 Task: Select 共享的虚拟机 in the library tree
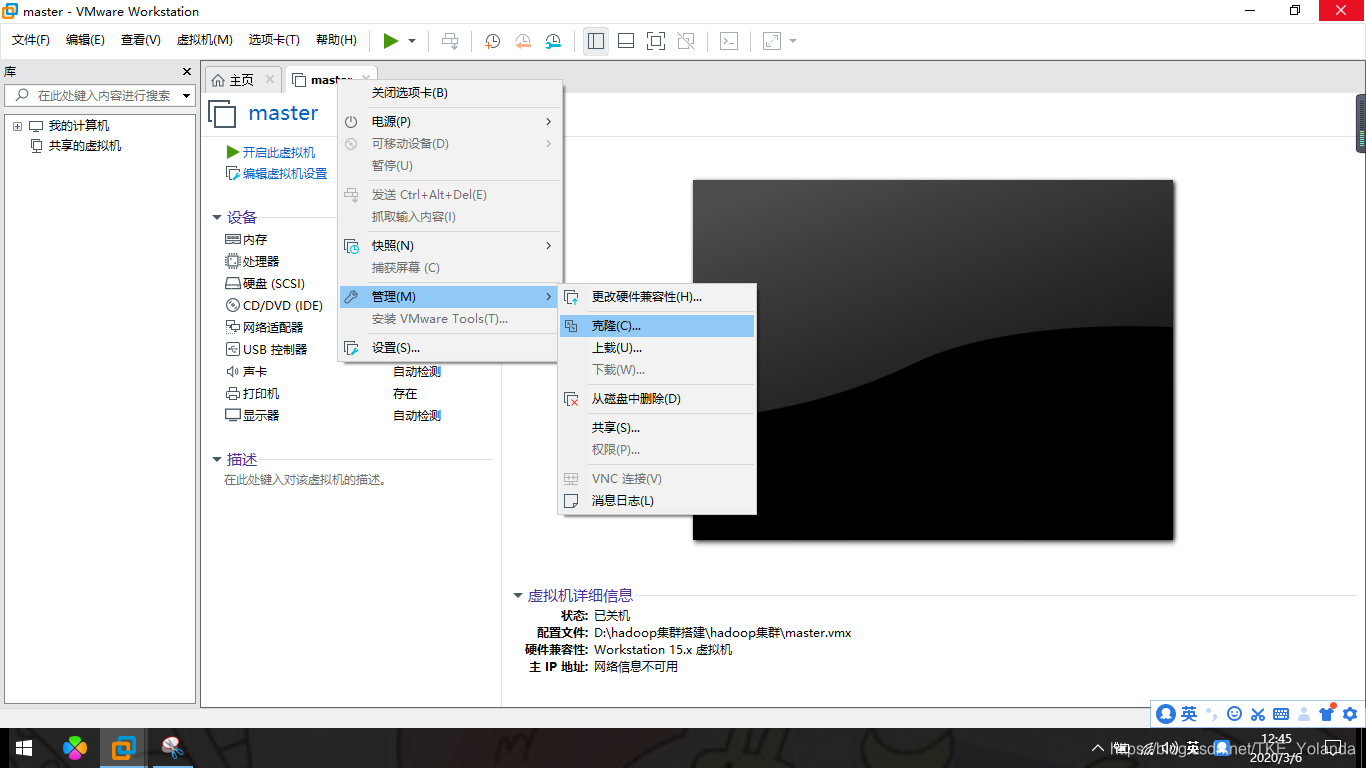click(x=85, y=146)
